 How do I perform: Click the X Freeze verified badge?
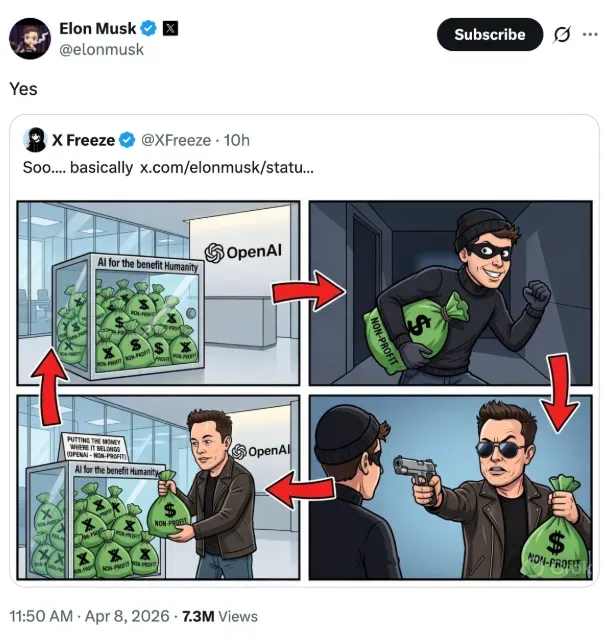point(128,140)
